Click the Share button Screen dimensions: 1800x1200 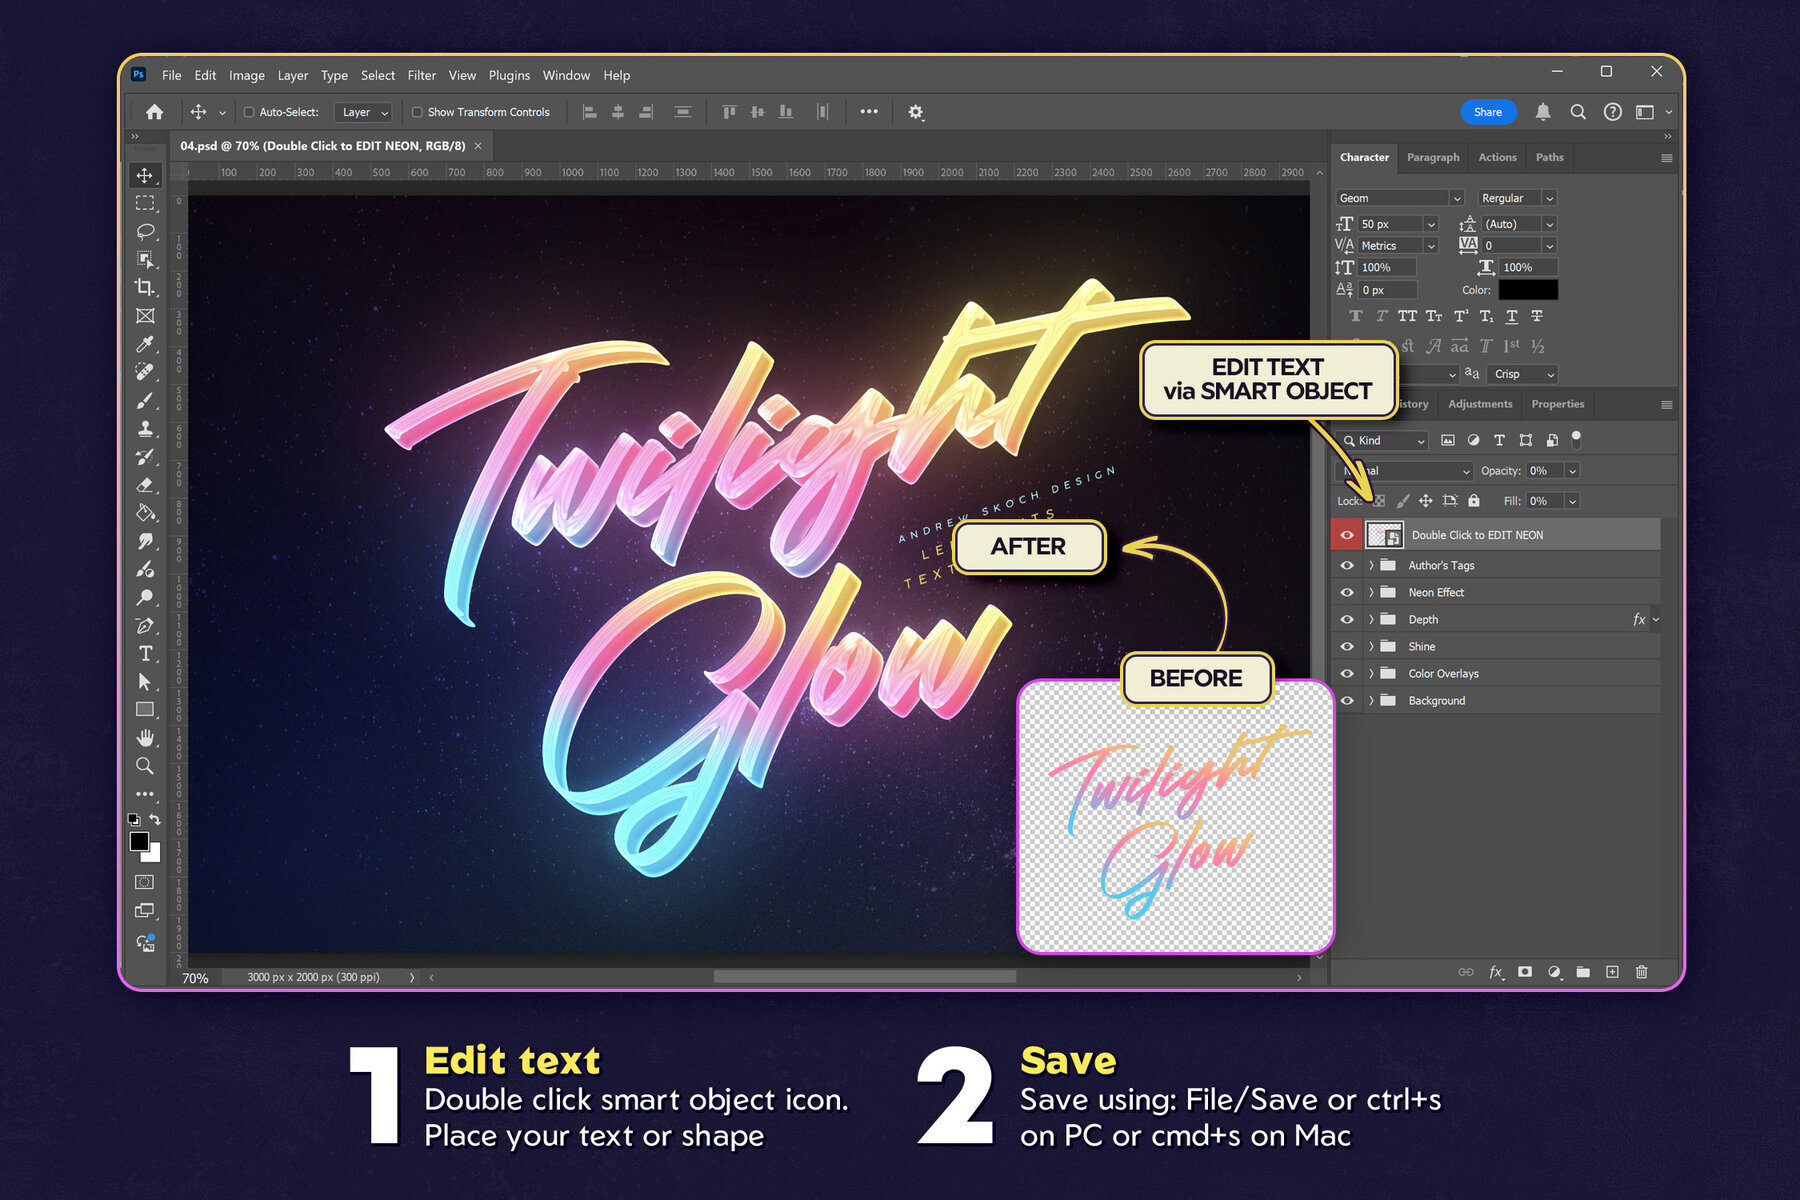(1488, 112)
